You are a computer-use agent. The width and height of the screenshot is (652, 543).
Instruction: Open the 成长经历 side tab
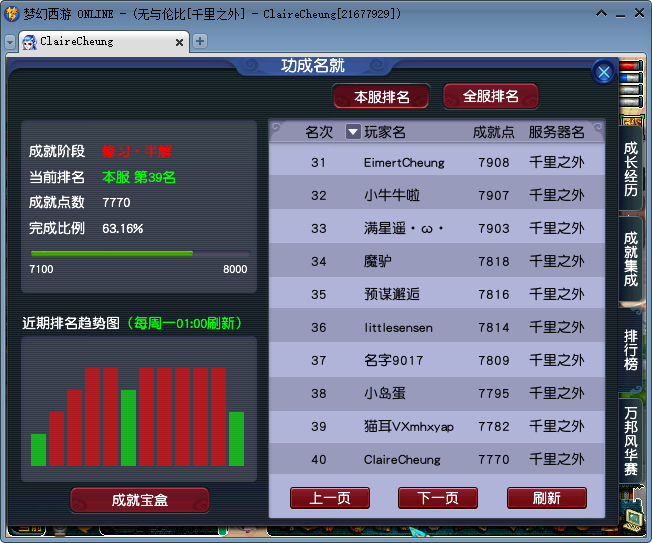(x=630, y=168)
